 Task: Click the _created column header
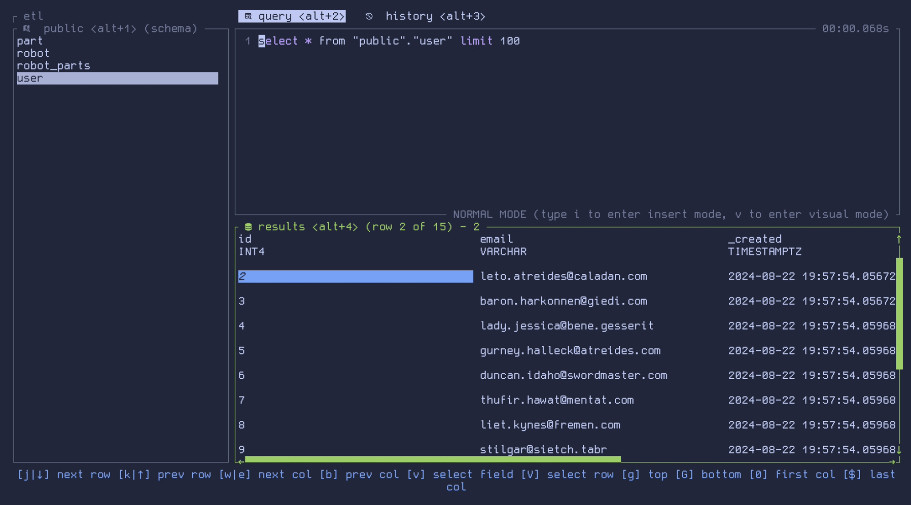(755, 239)
